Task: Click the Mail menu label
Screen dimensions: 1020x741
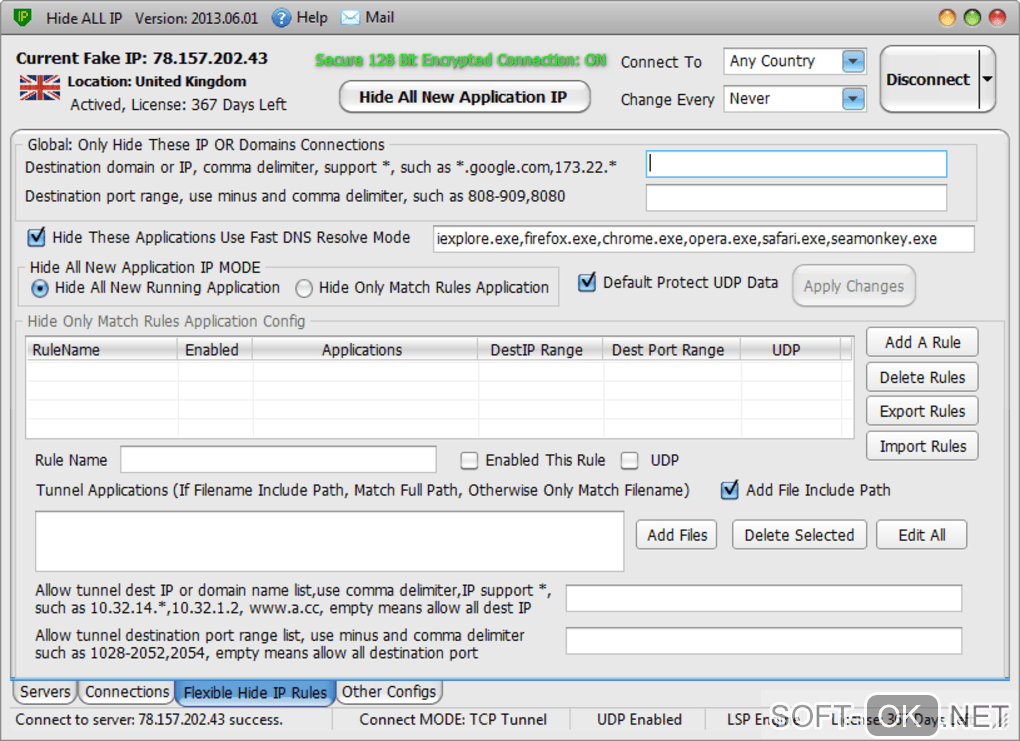Action: tap(380, 18)
